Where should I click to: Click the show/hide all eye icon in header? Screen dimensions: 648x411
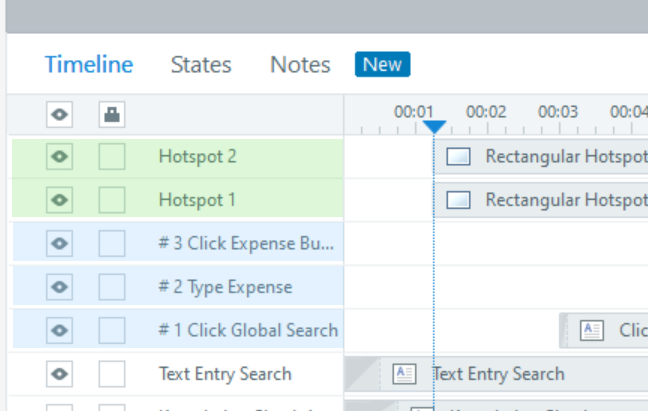tap(60, 115)
